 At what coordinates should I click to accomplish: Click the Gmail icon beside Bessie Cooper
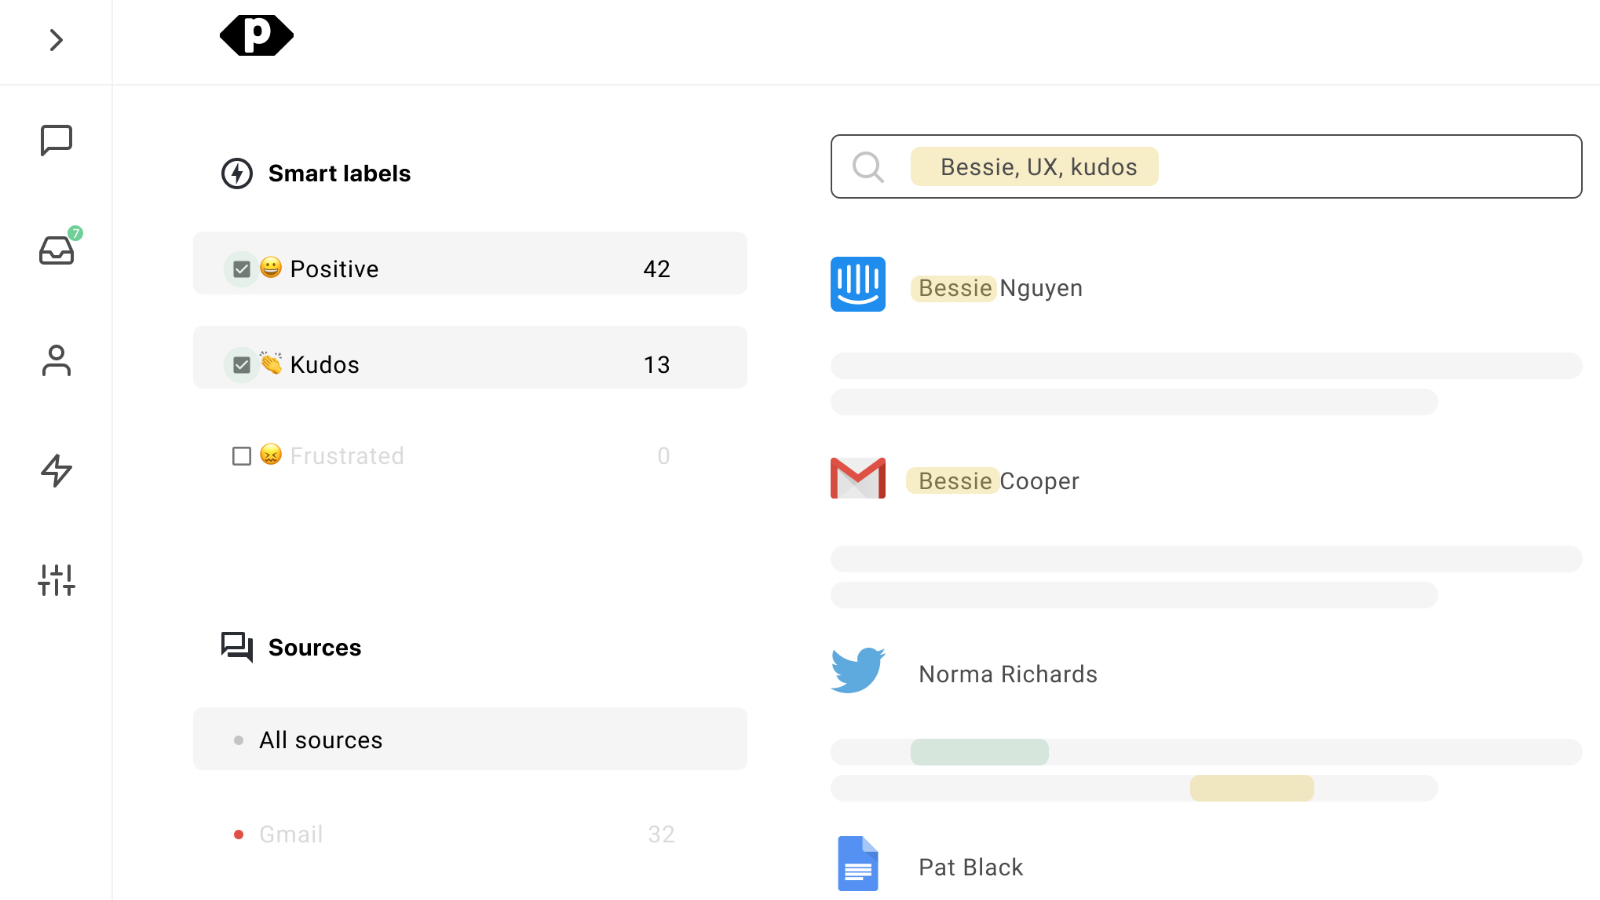tap(857, 479)
